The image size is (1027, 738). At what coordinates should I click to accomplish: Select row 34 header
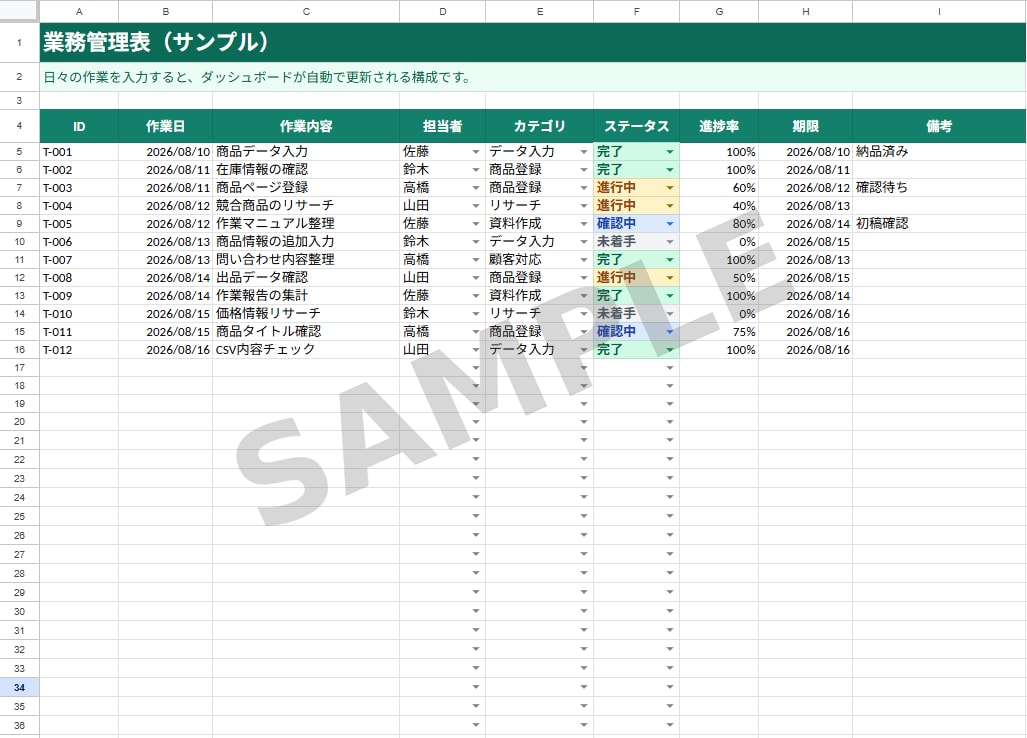coord(20,688)
